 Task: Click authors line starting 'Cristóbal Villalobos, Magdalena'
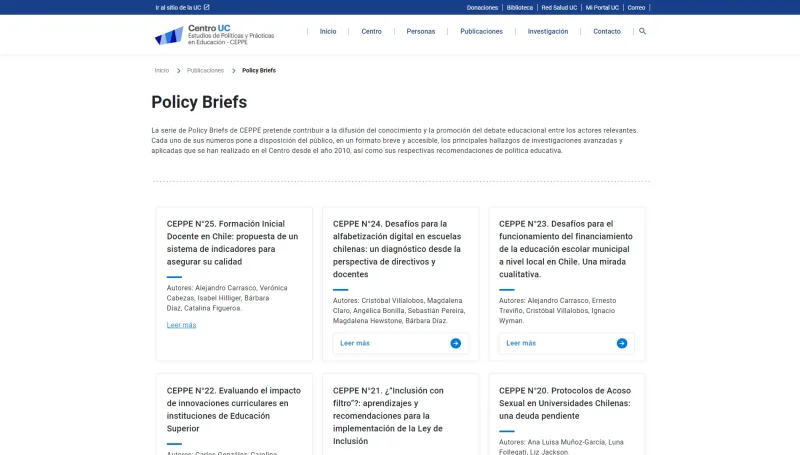tap(399, 311)
